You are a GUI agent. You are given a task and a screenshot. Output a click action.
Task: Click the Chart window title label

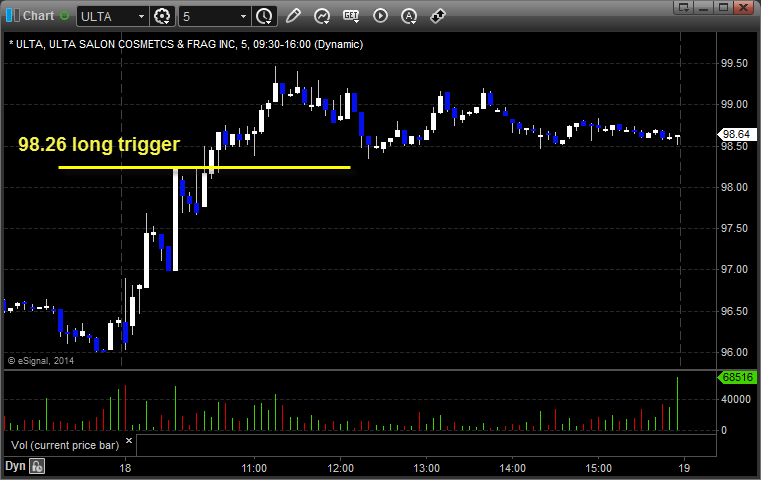39,16
